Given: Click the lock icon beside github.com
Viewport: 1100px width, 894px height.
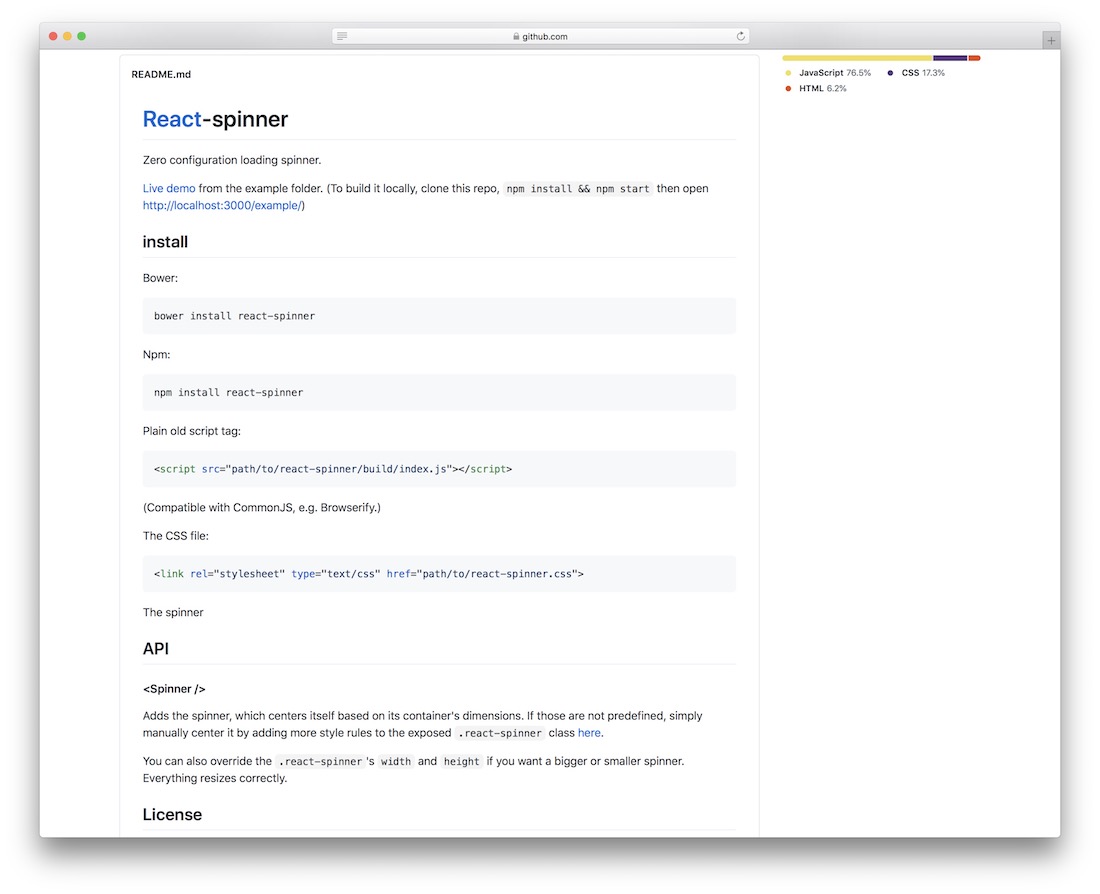Looking at the screenshot, I should click(x=516, y=36).
